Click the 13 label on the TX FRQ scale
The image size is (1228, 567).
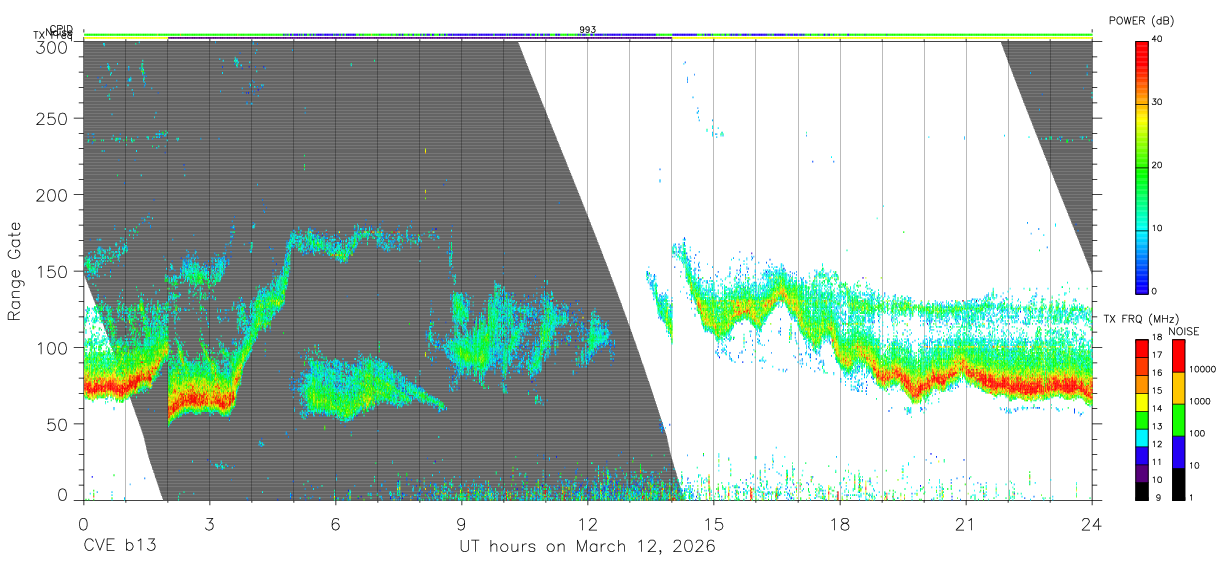(1156, 426)
